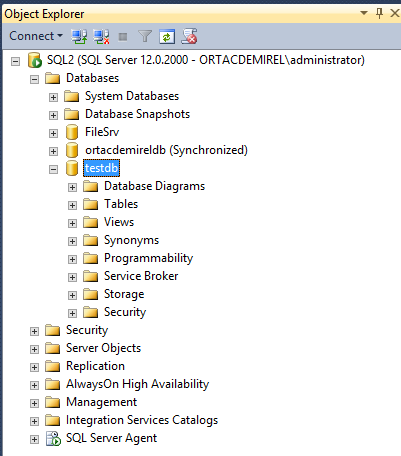Expand the Tables folder

coord(72,205)
